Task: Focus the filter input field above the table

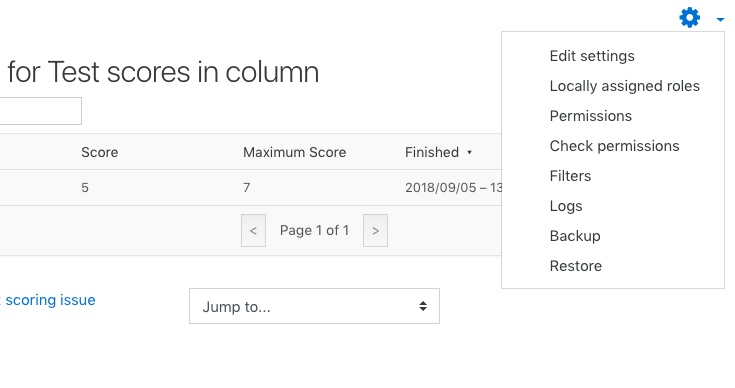Action: 40,111
